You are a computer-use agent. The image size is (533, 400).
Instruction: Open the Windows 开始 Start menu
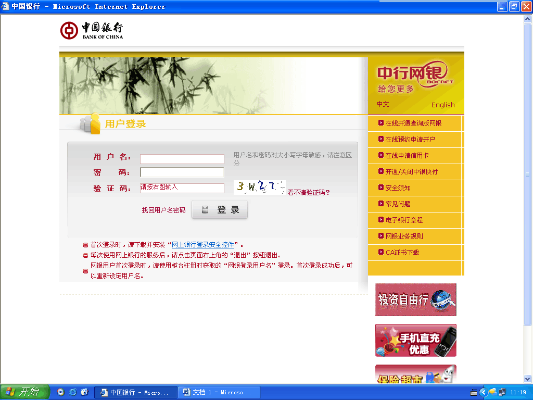24,392
